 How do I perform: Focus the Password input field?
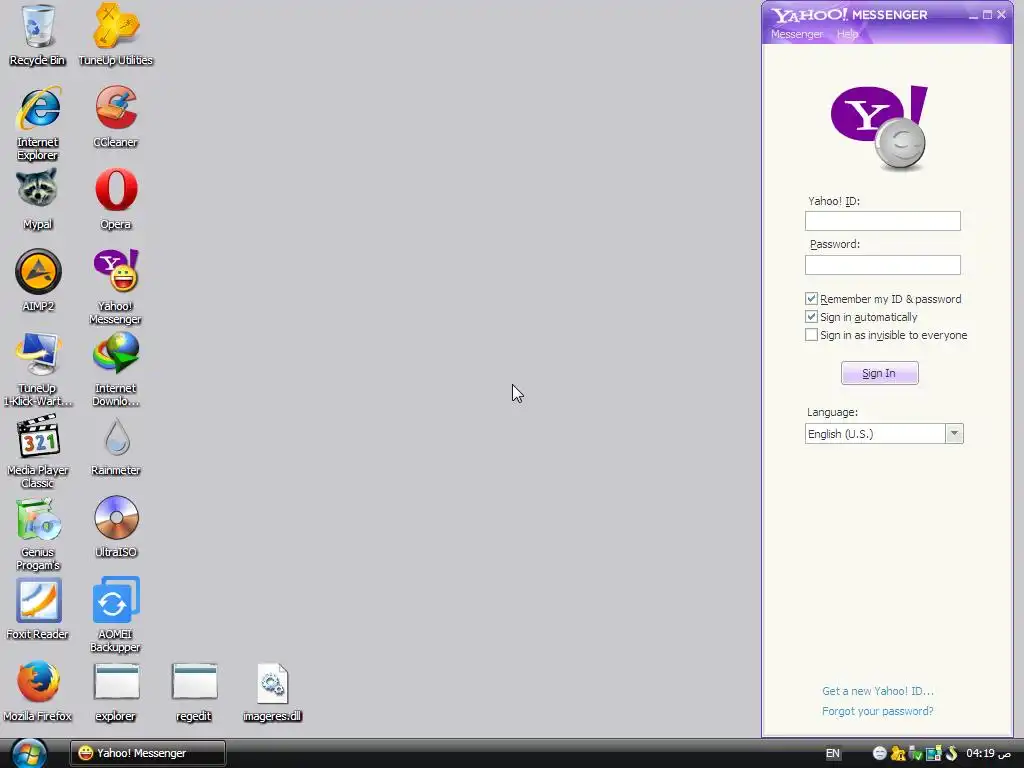point(883,265)
